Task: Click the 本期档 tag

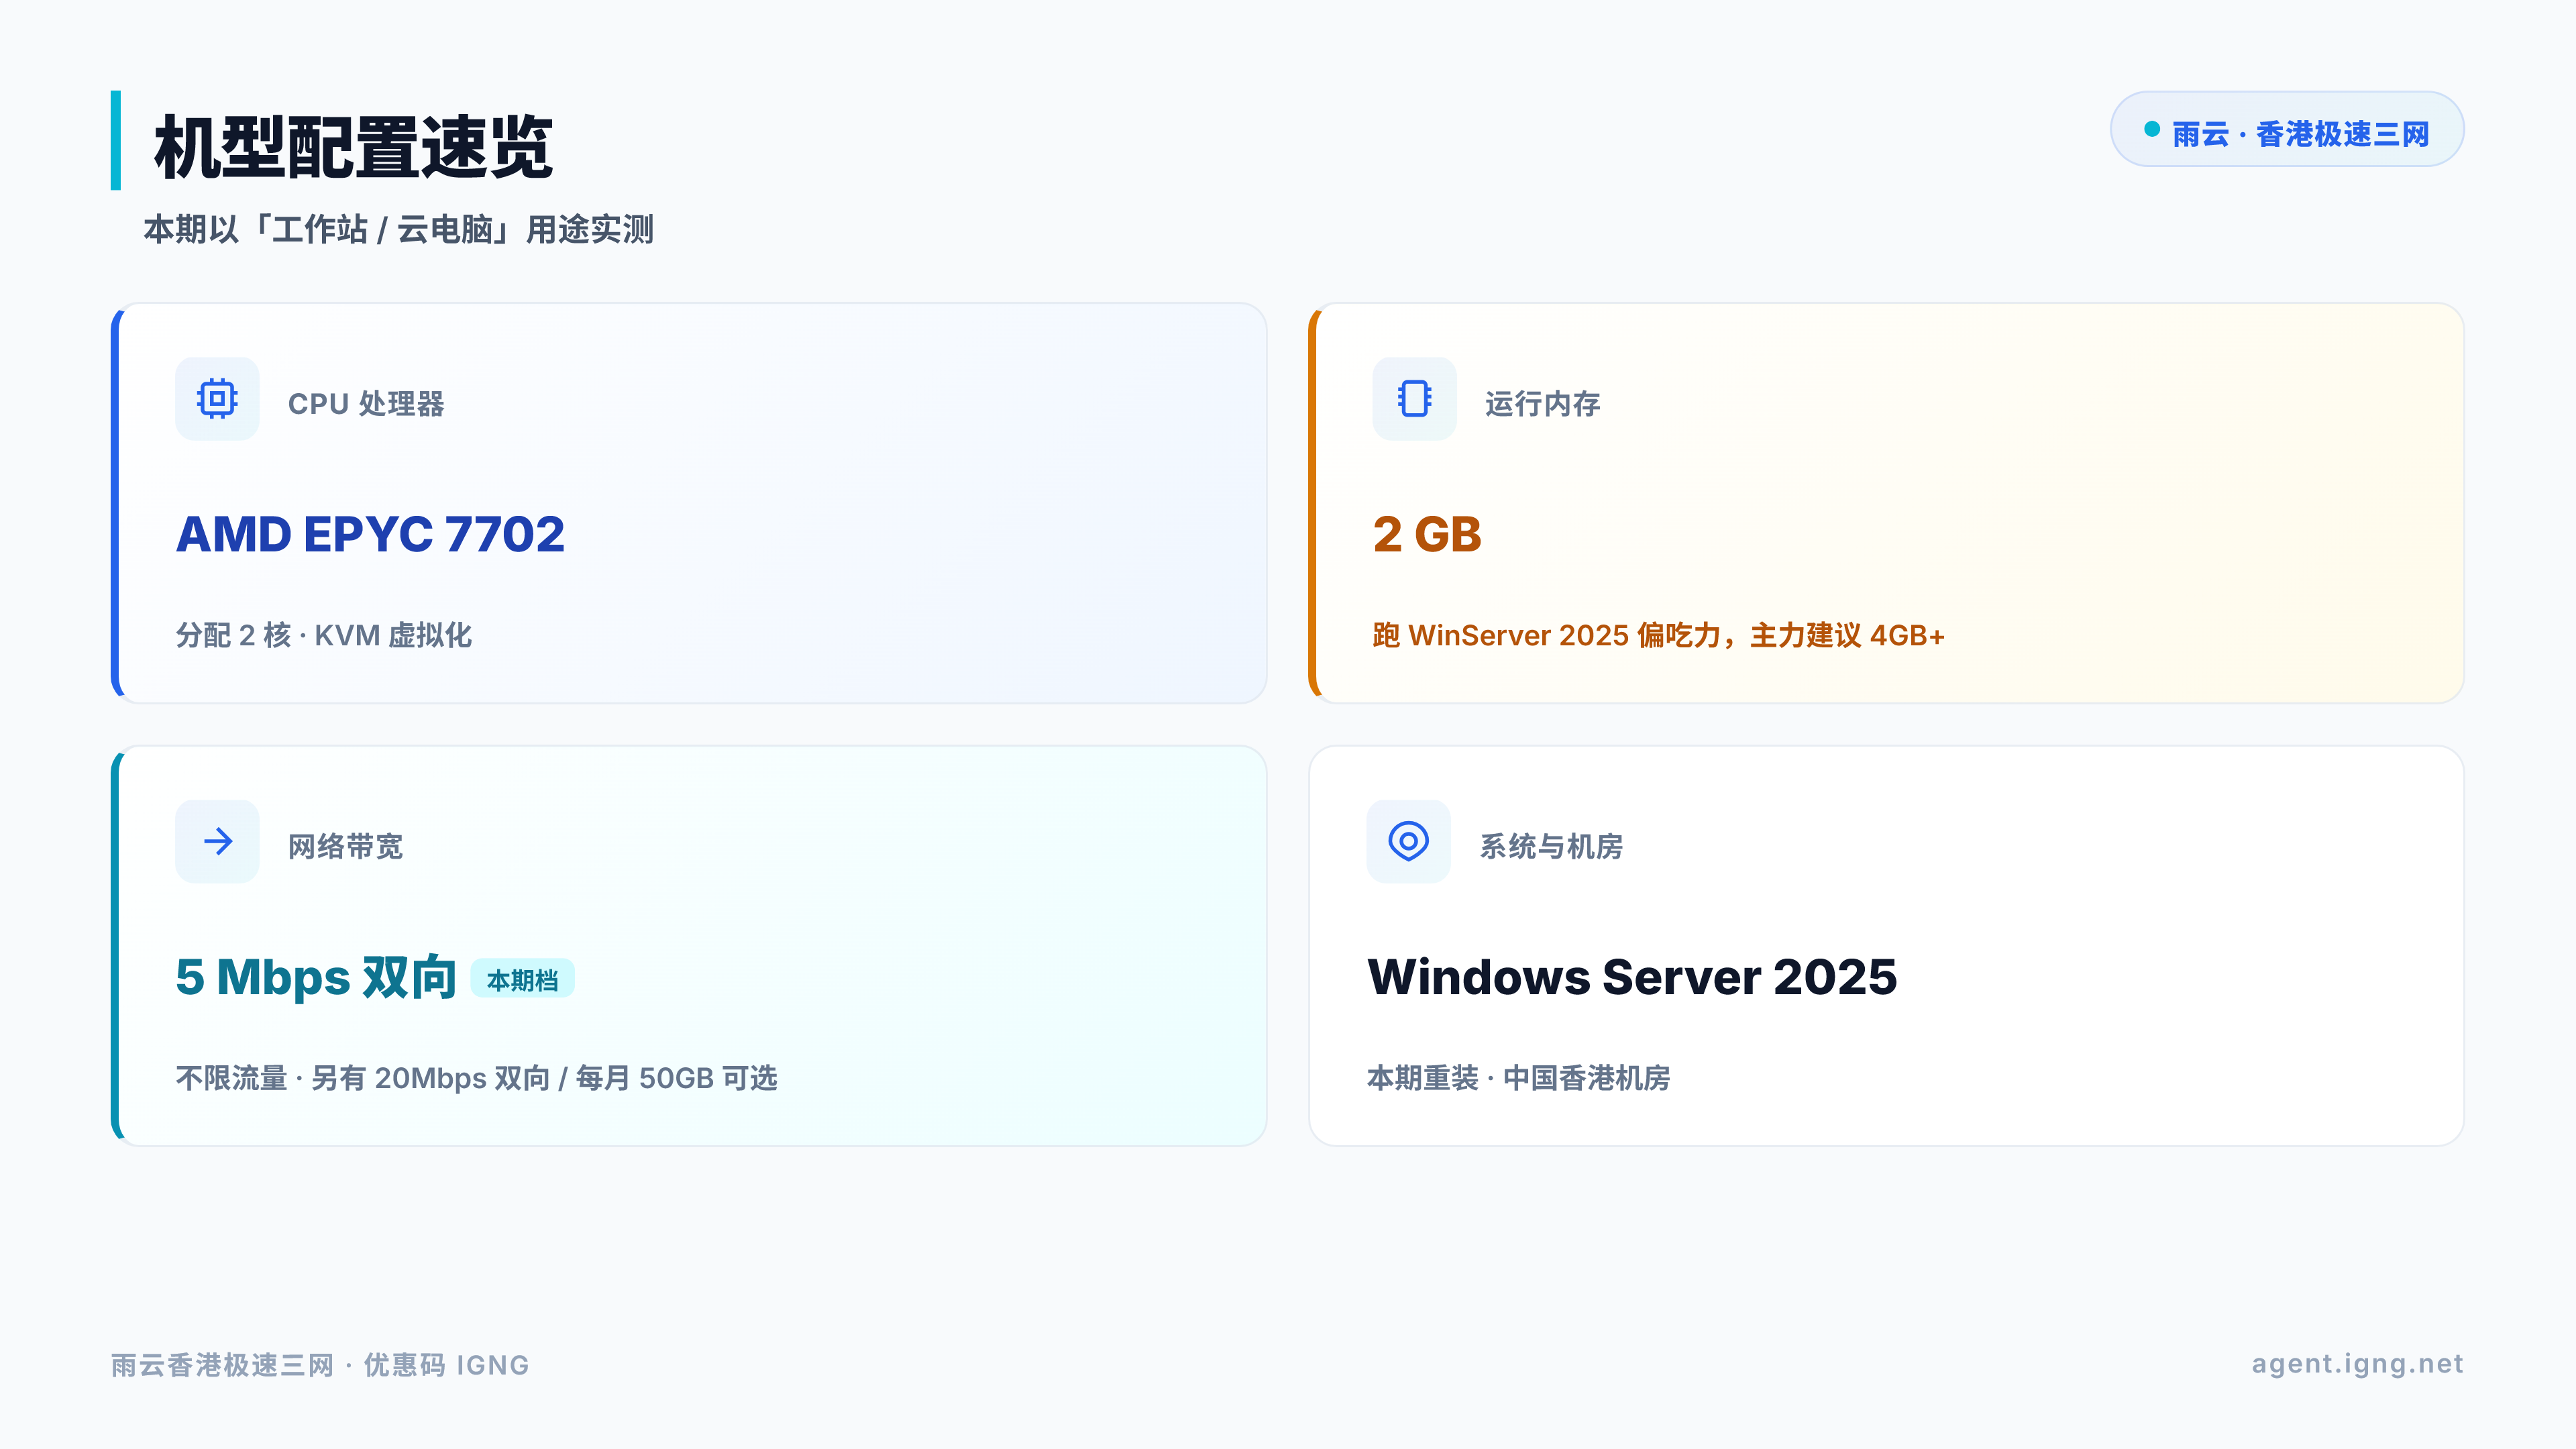Action: (x=522, y=979)
